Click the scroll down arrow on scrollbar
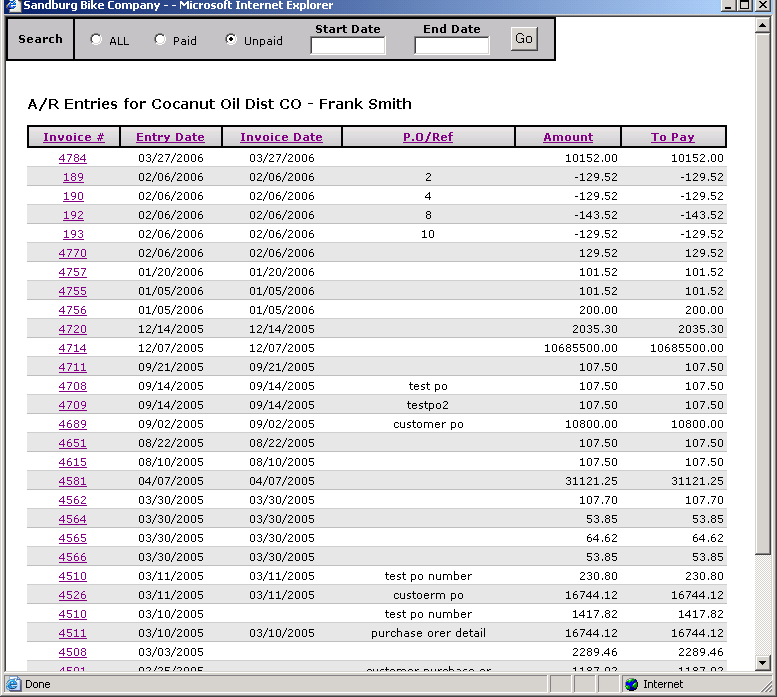Image resolution: width=777 pixels, height=697 pixels. coord(763,662)
